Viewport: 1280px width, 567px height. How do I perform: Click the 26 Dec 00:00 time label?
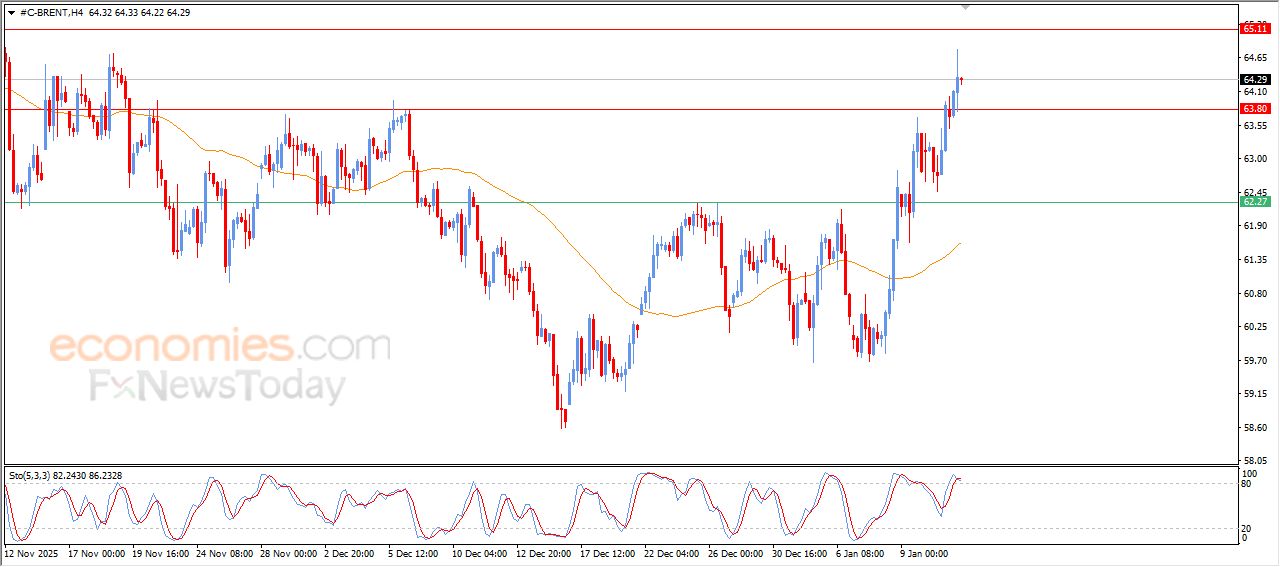click(x=737, y=552)
